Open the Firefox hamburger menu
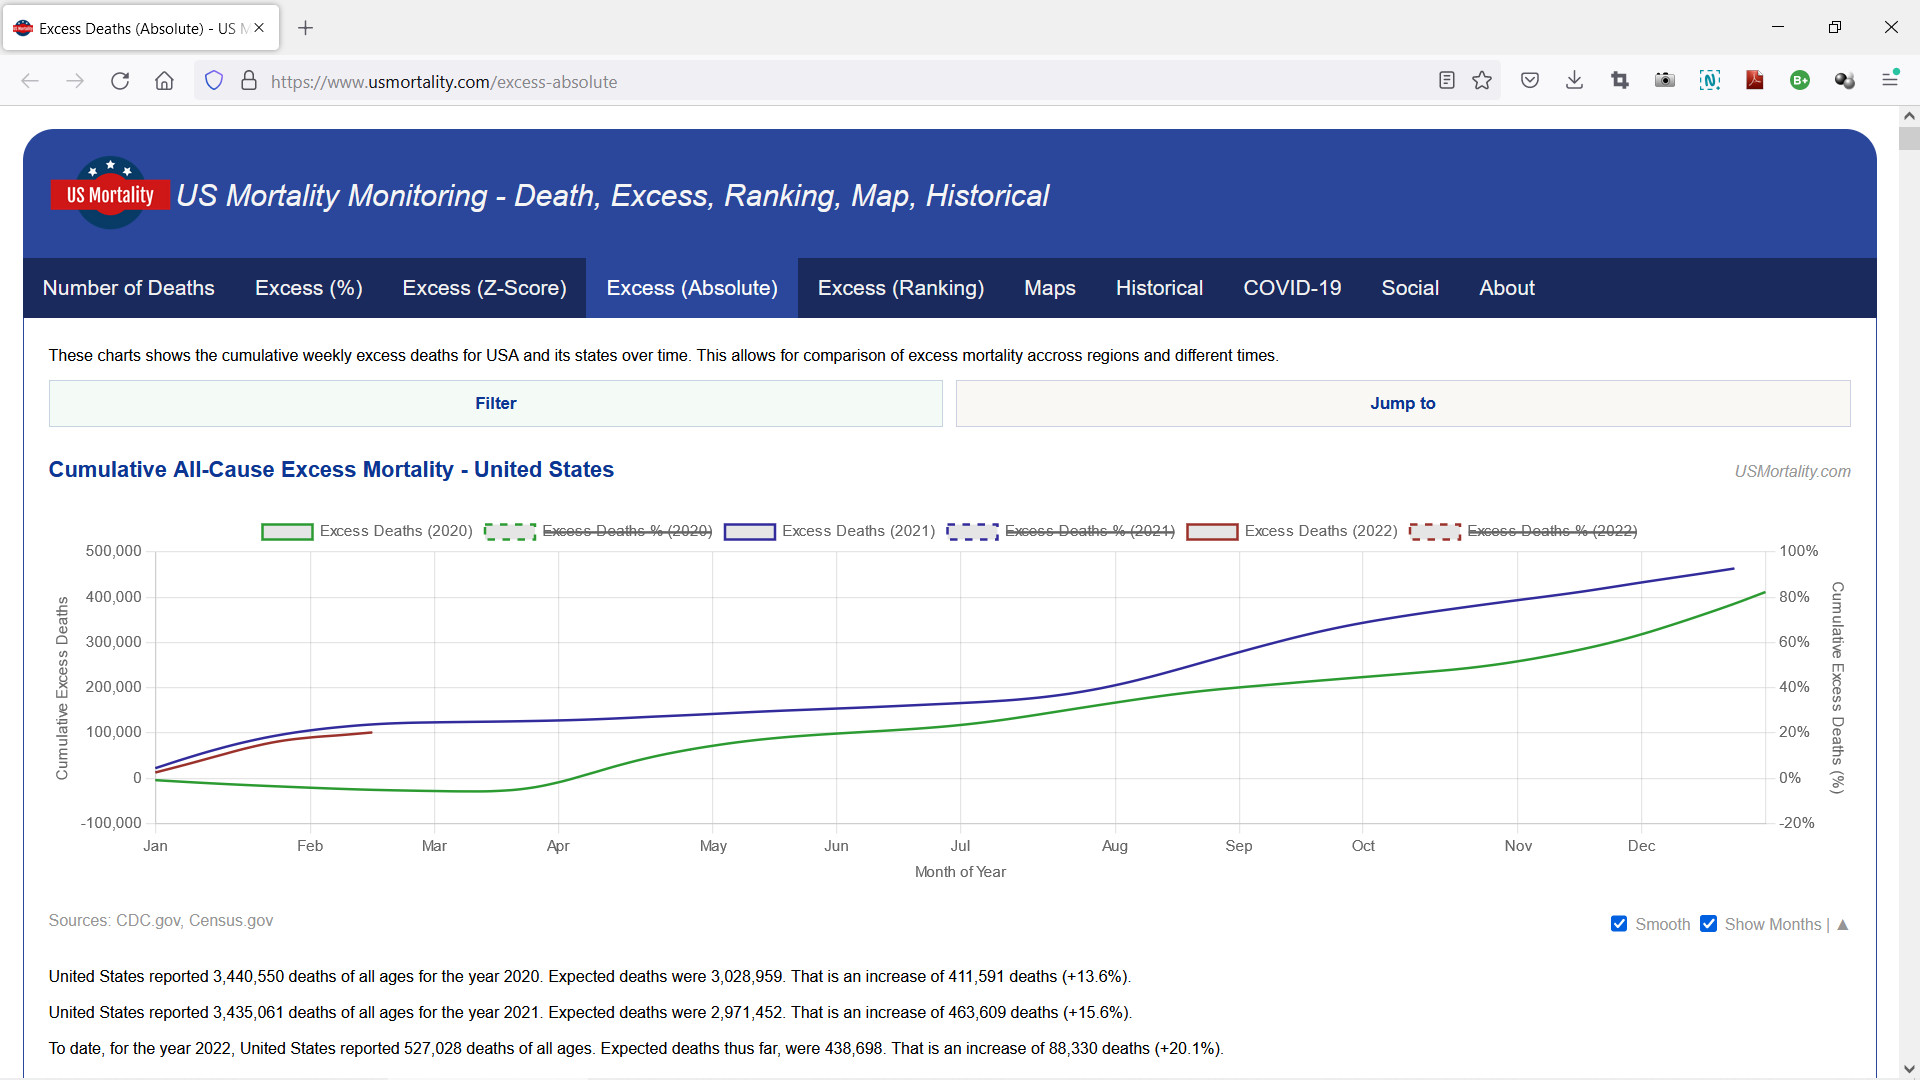The image size is (1920, 1080). [1889, 79]
